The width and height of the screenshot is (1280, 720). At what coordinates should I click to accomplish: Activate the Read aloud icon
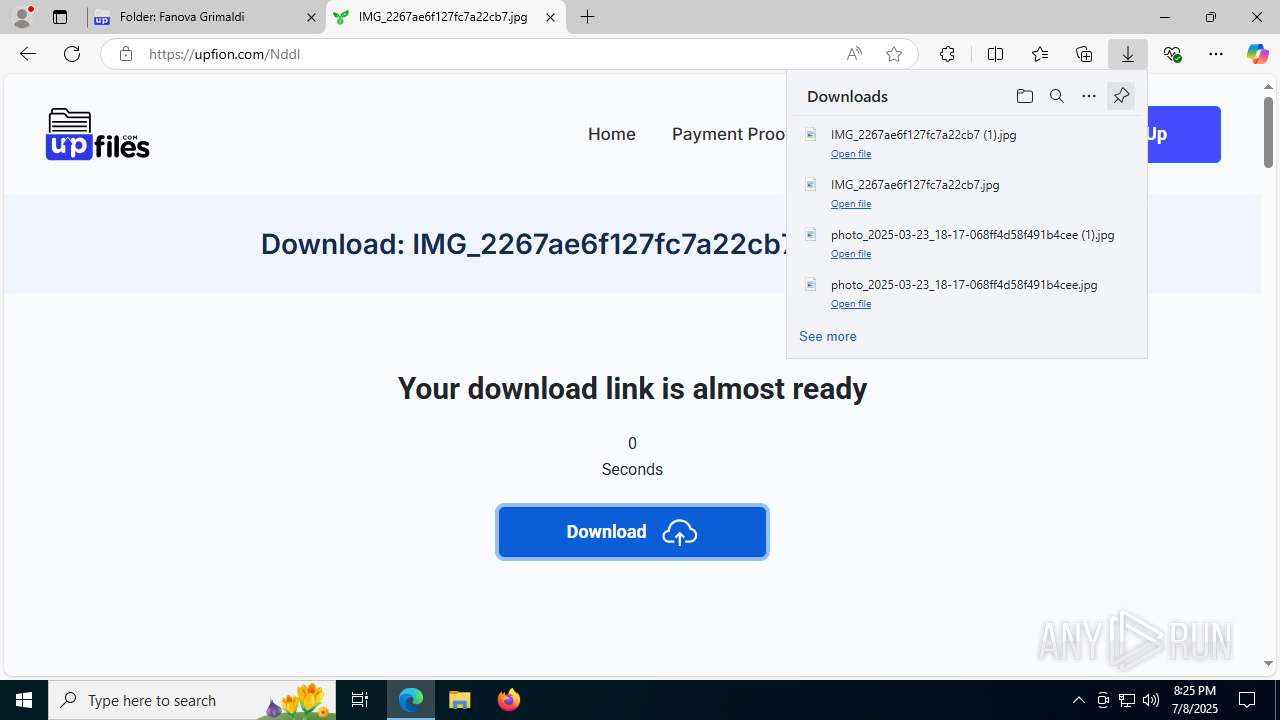click(x=854, y=54)
